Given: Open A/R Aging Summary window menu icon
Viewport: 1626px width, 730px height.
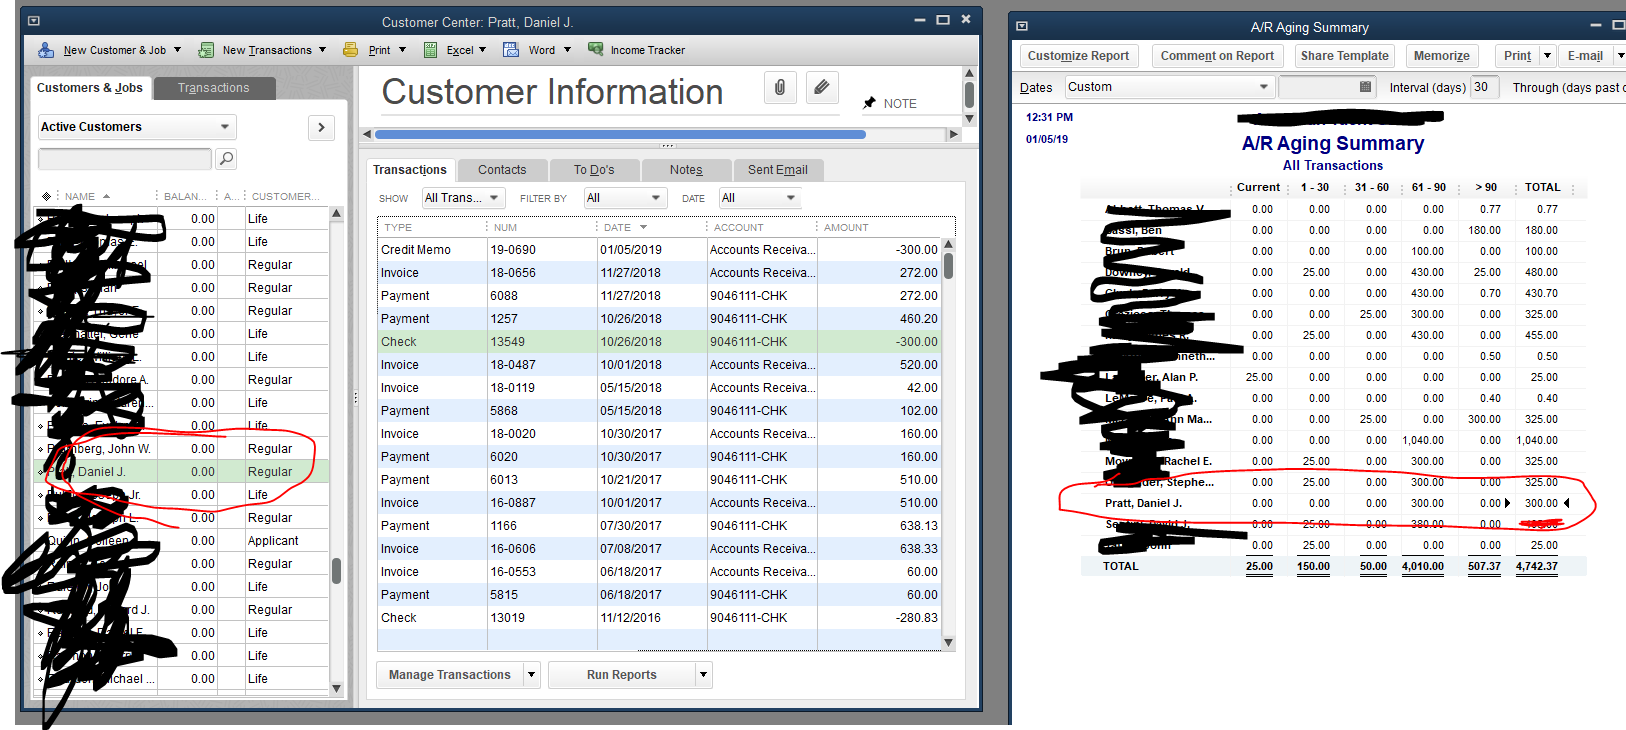Looking at the screenshot, I should coord(1022,27).
